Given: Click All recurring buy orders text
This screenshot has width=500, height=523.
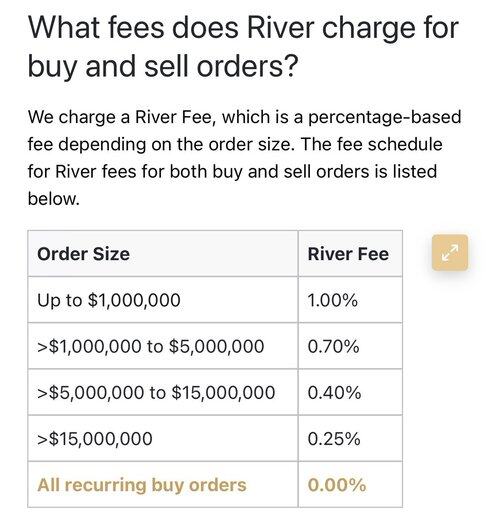Looking at the screenshot, I should 142,485.
